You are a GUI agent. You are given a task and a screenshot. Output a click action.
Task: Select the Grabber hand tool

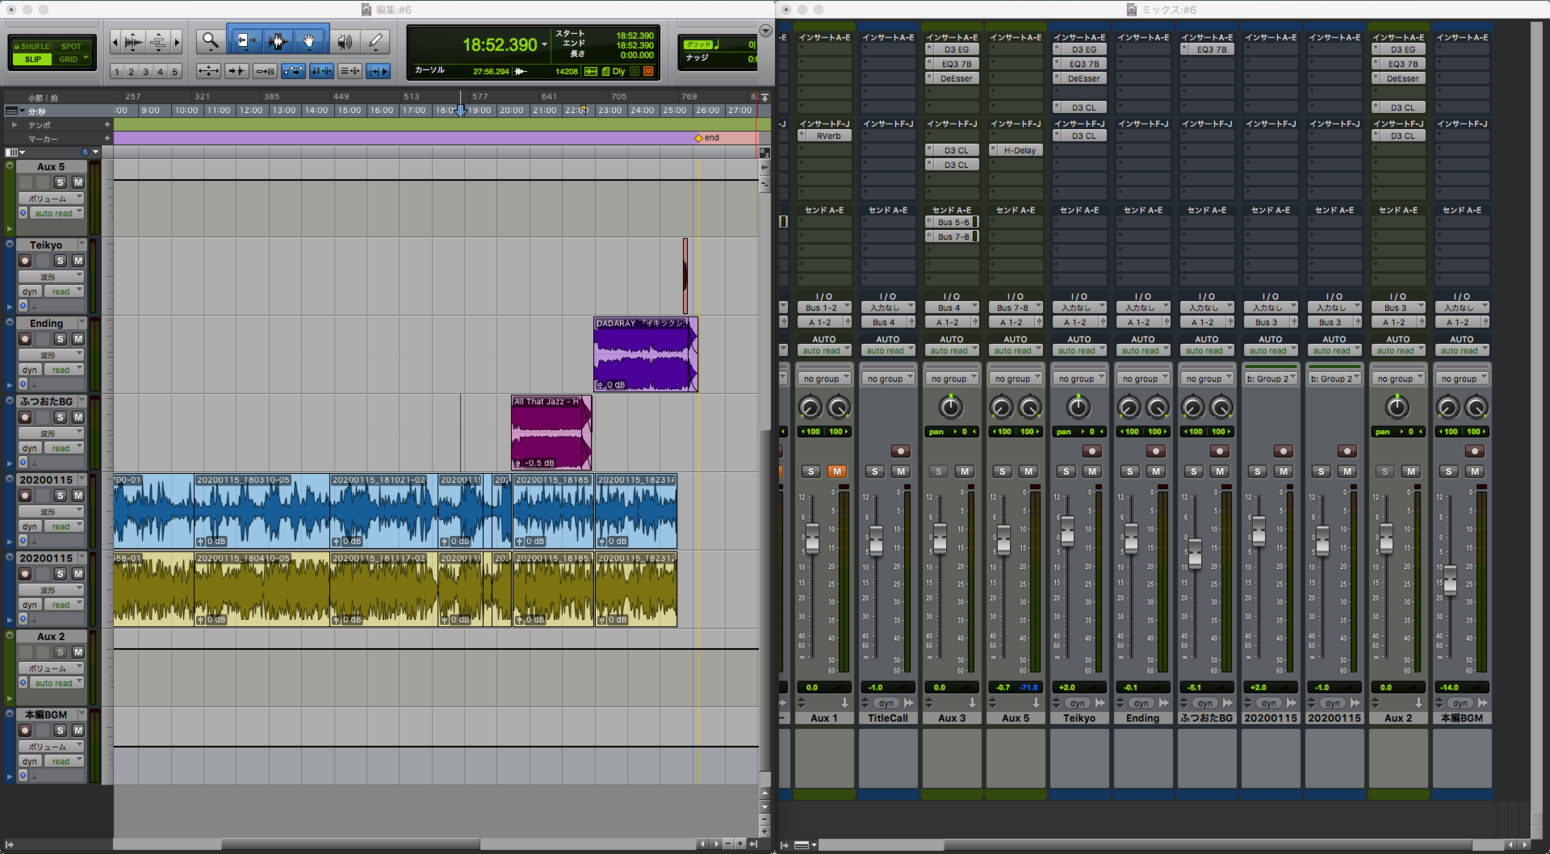pos(310,41)
